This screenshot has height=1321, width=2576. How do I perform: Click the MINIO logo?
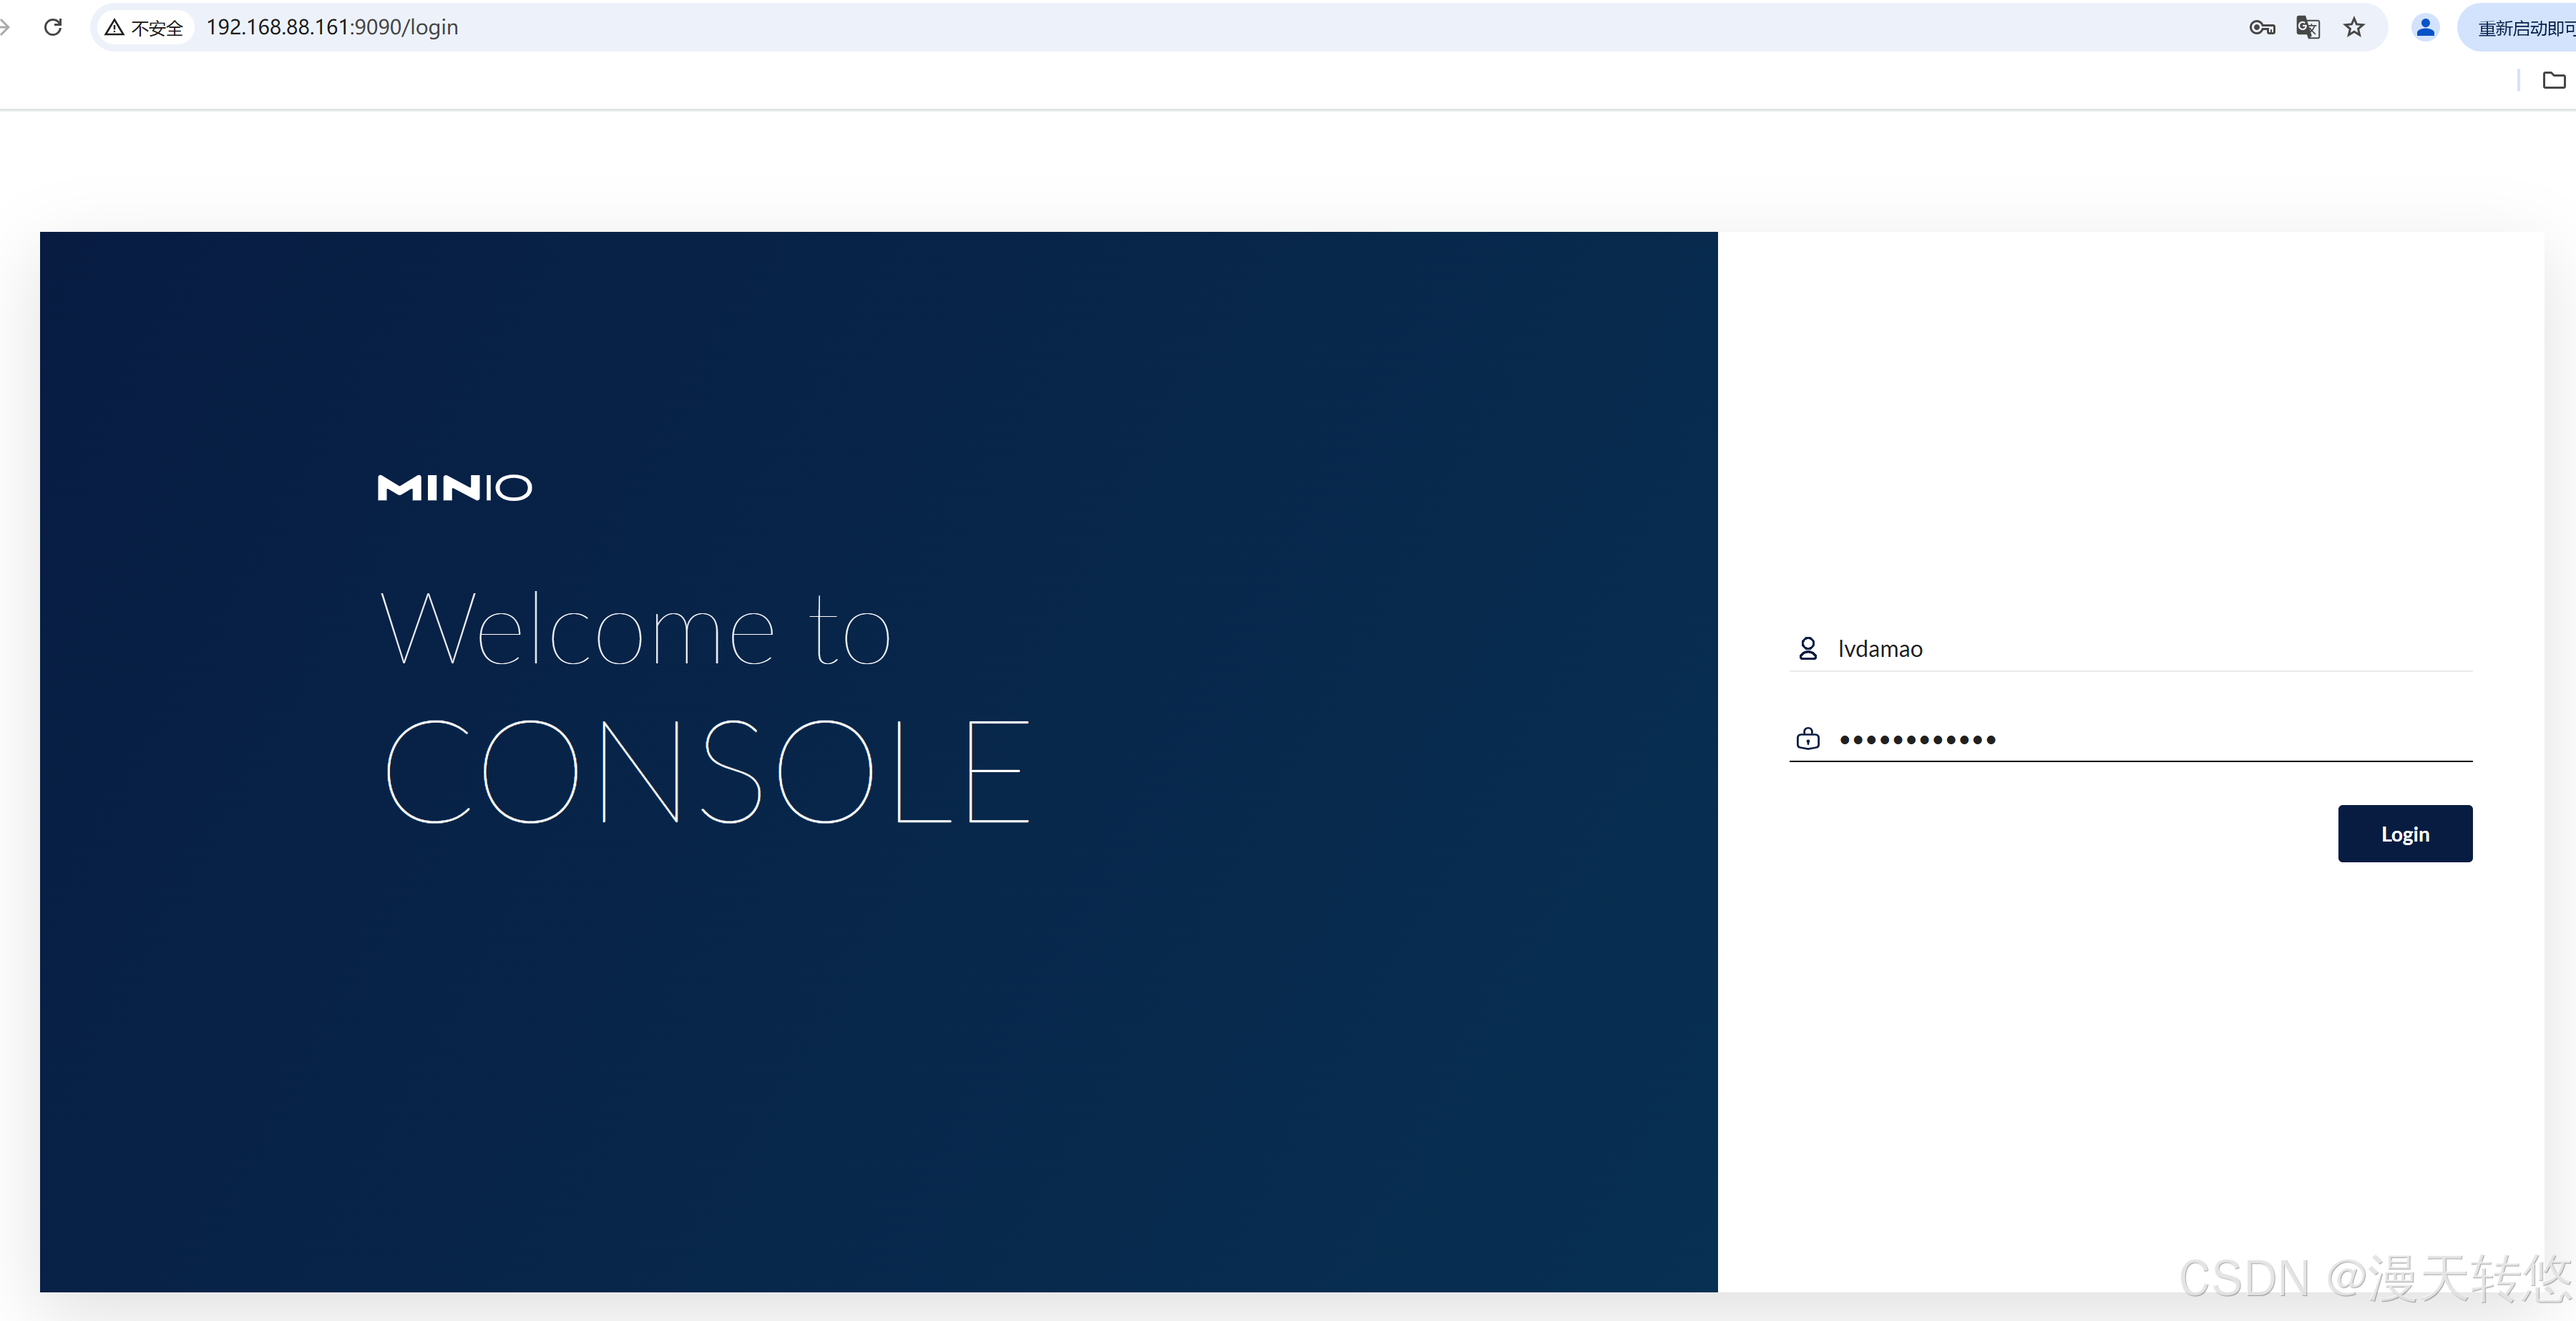pos(454,487)
